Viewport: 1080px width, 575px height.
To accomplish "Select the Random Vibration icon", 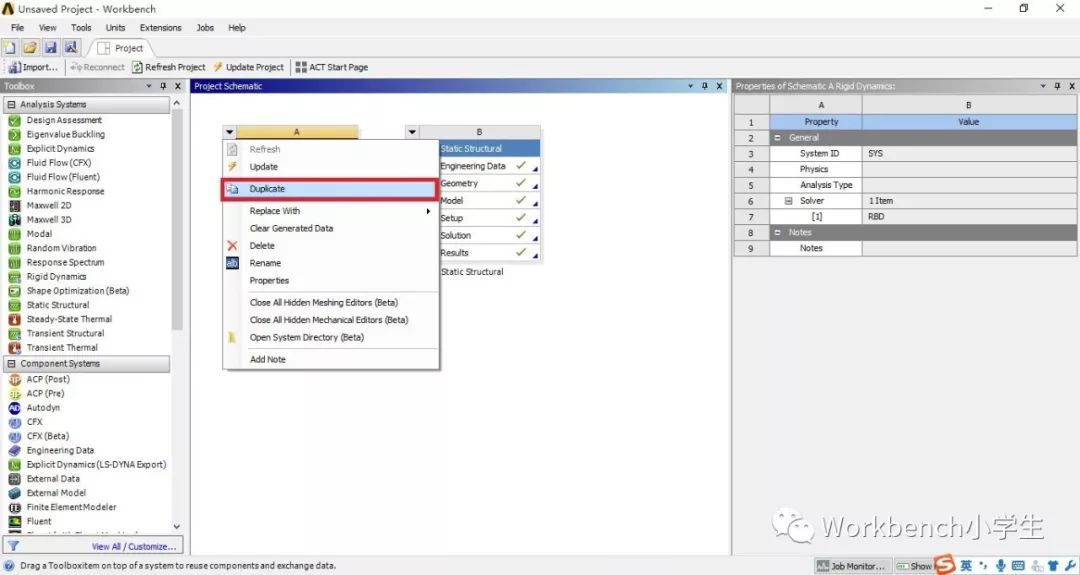I will tap(14, 248).
